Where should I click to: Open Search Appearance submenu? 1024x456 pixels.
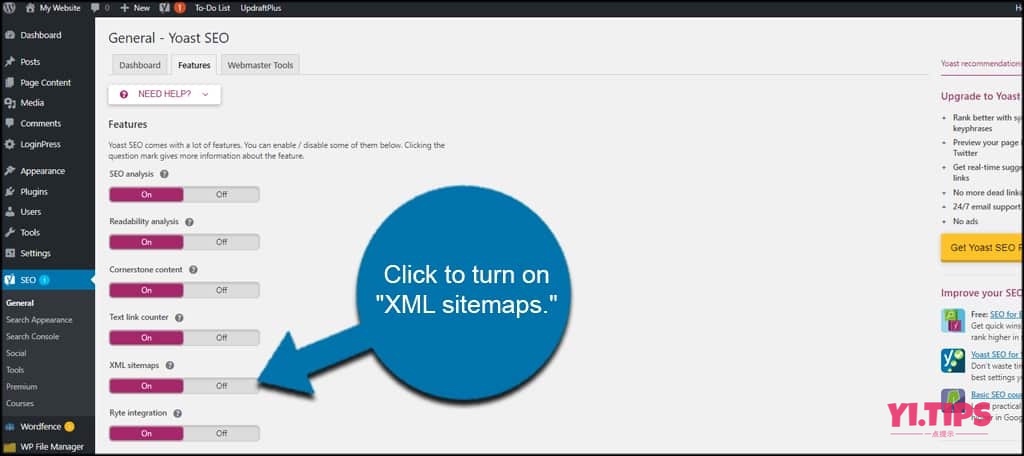coord(39,320)
